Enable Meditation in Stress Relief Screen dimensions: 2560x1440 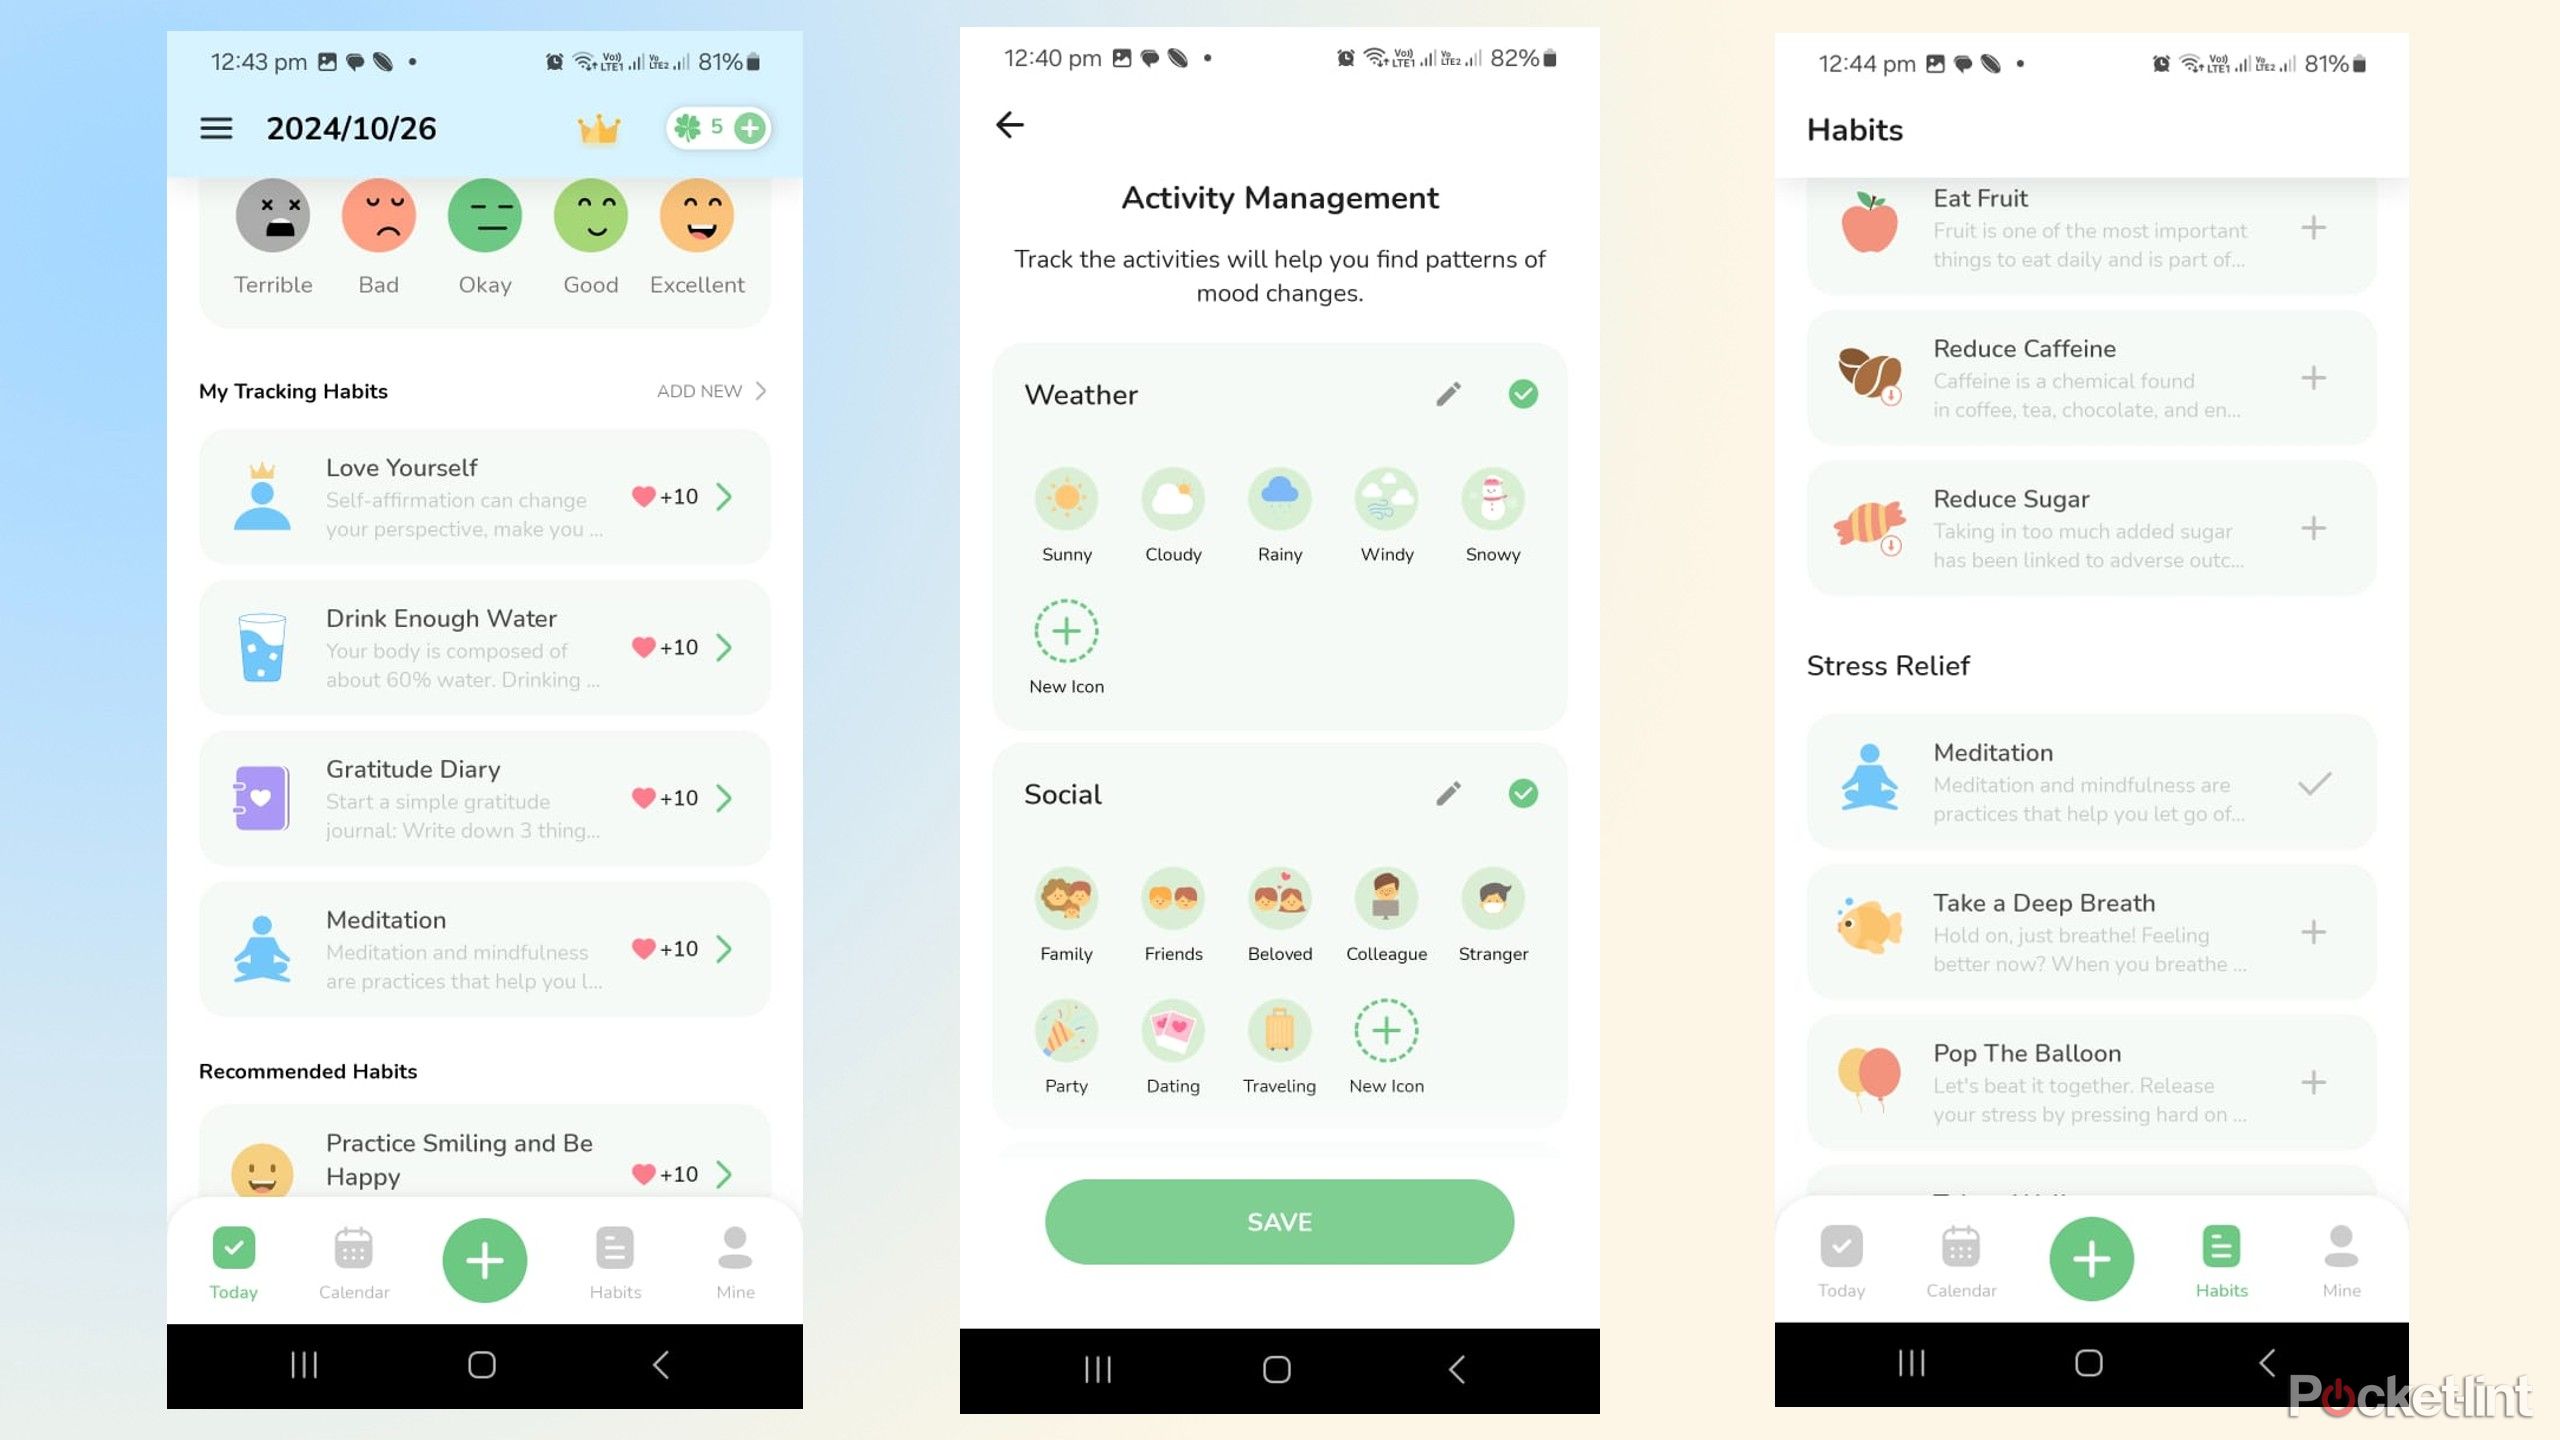click(x=2319, y=781)
